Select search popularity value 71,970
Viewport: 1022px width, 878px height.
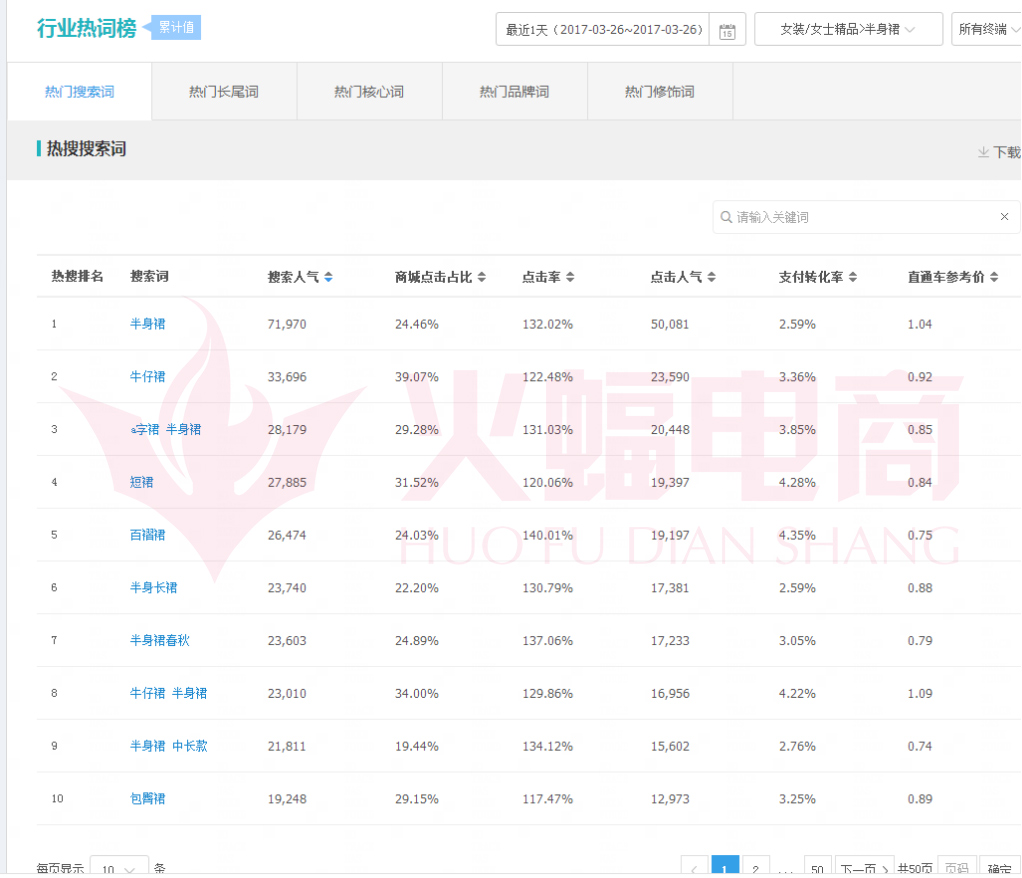(x=287, y=324)
